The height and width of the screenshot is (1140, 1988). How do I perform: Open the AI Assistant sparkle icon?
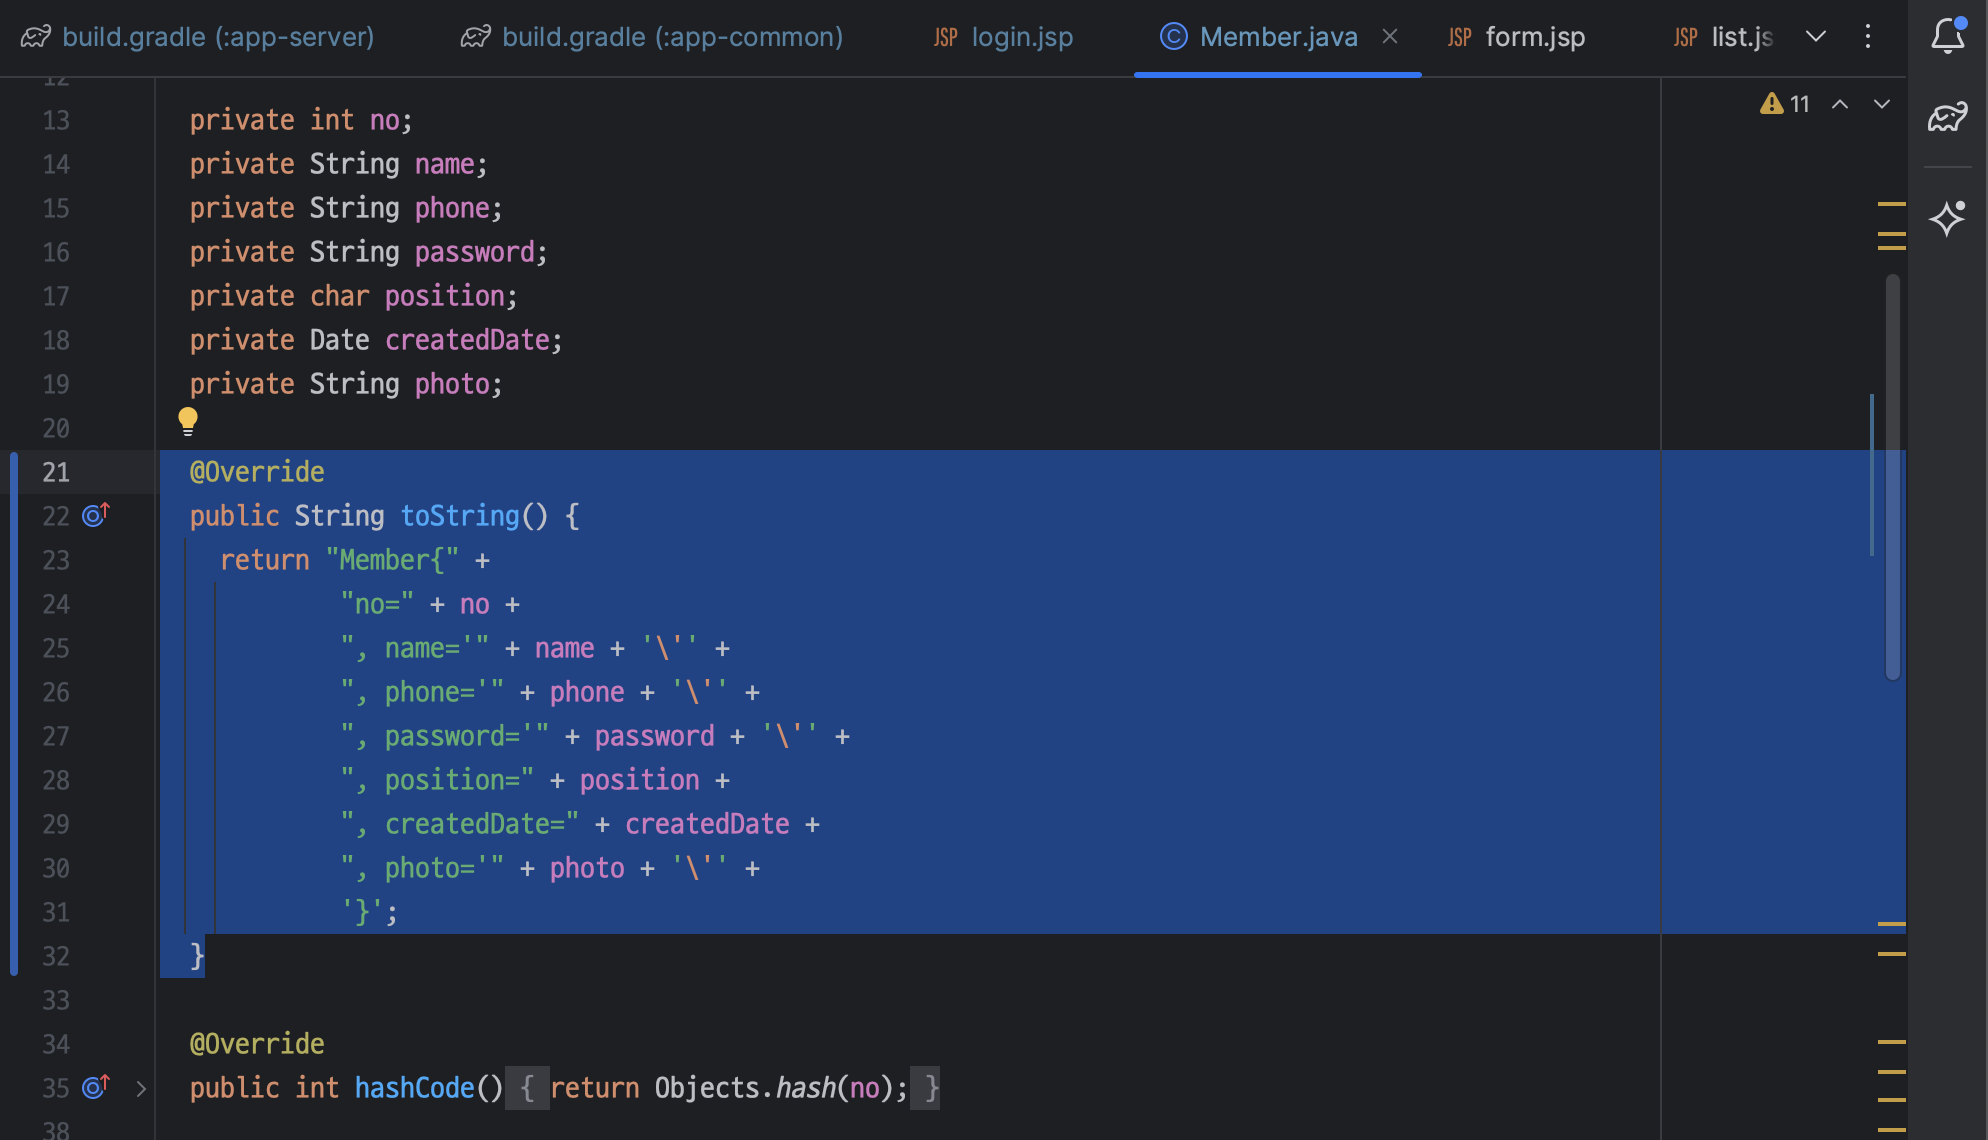coord(1947,218)
